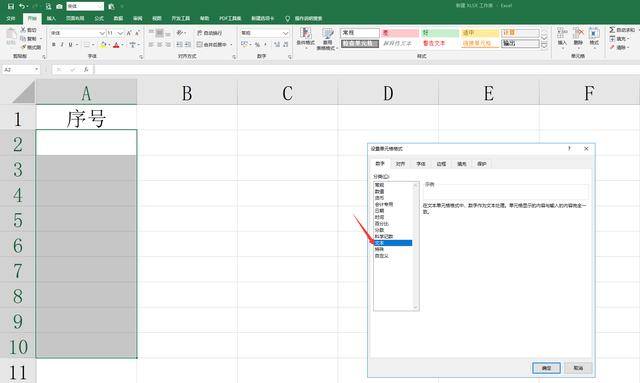Toggle italic formatting
The height and width of the screenshot is (383, 640).
(62, 45)
